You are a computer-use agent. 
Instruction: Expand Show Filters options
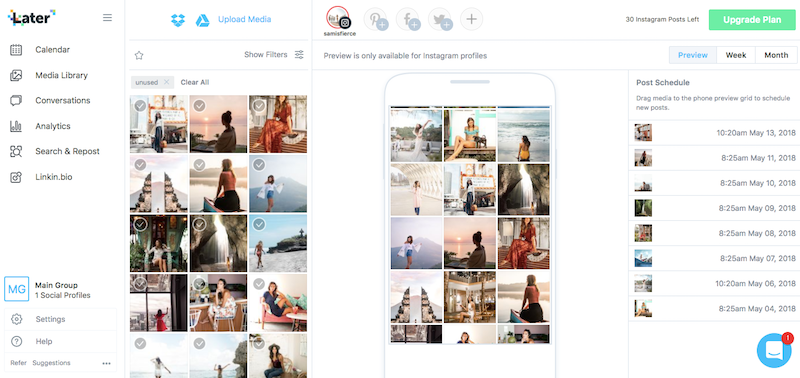[274, 55]
